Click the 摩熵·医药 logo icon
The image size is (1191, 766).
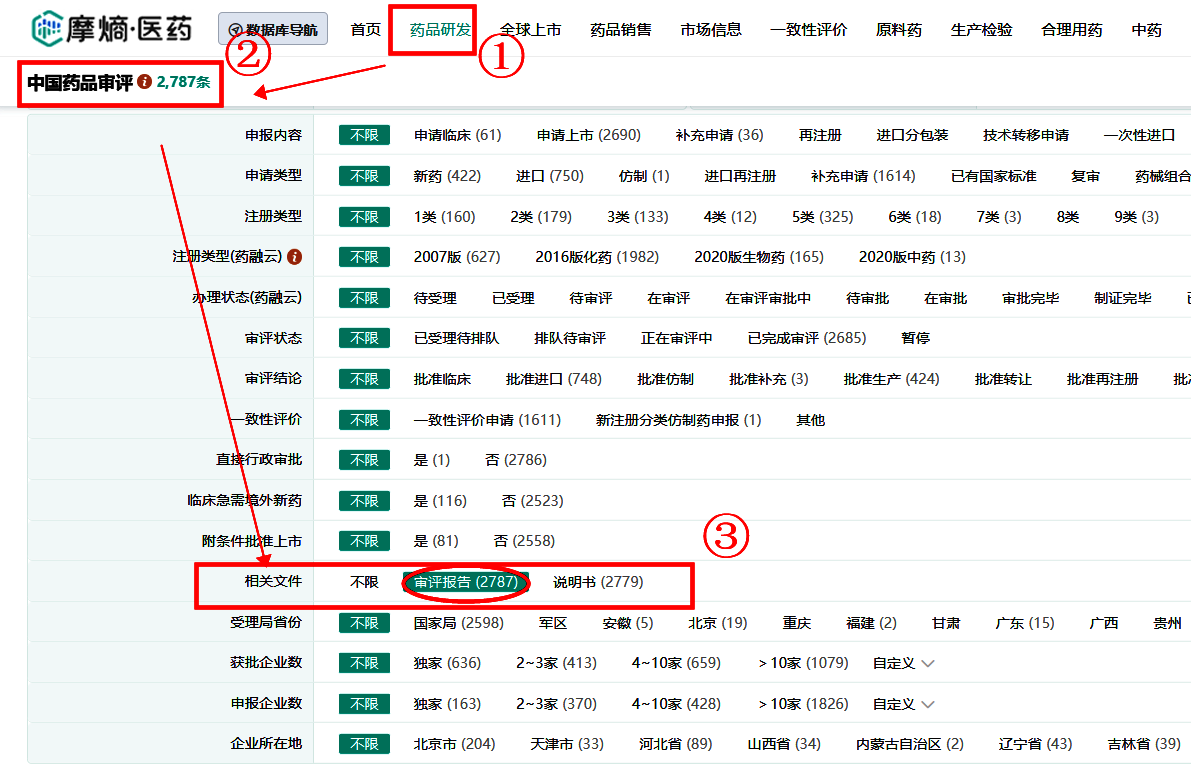(47, 29)
